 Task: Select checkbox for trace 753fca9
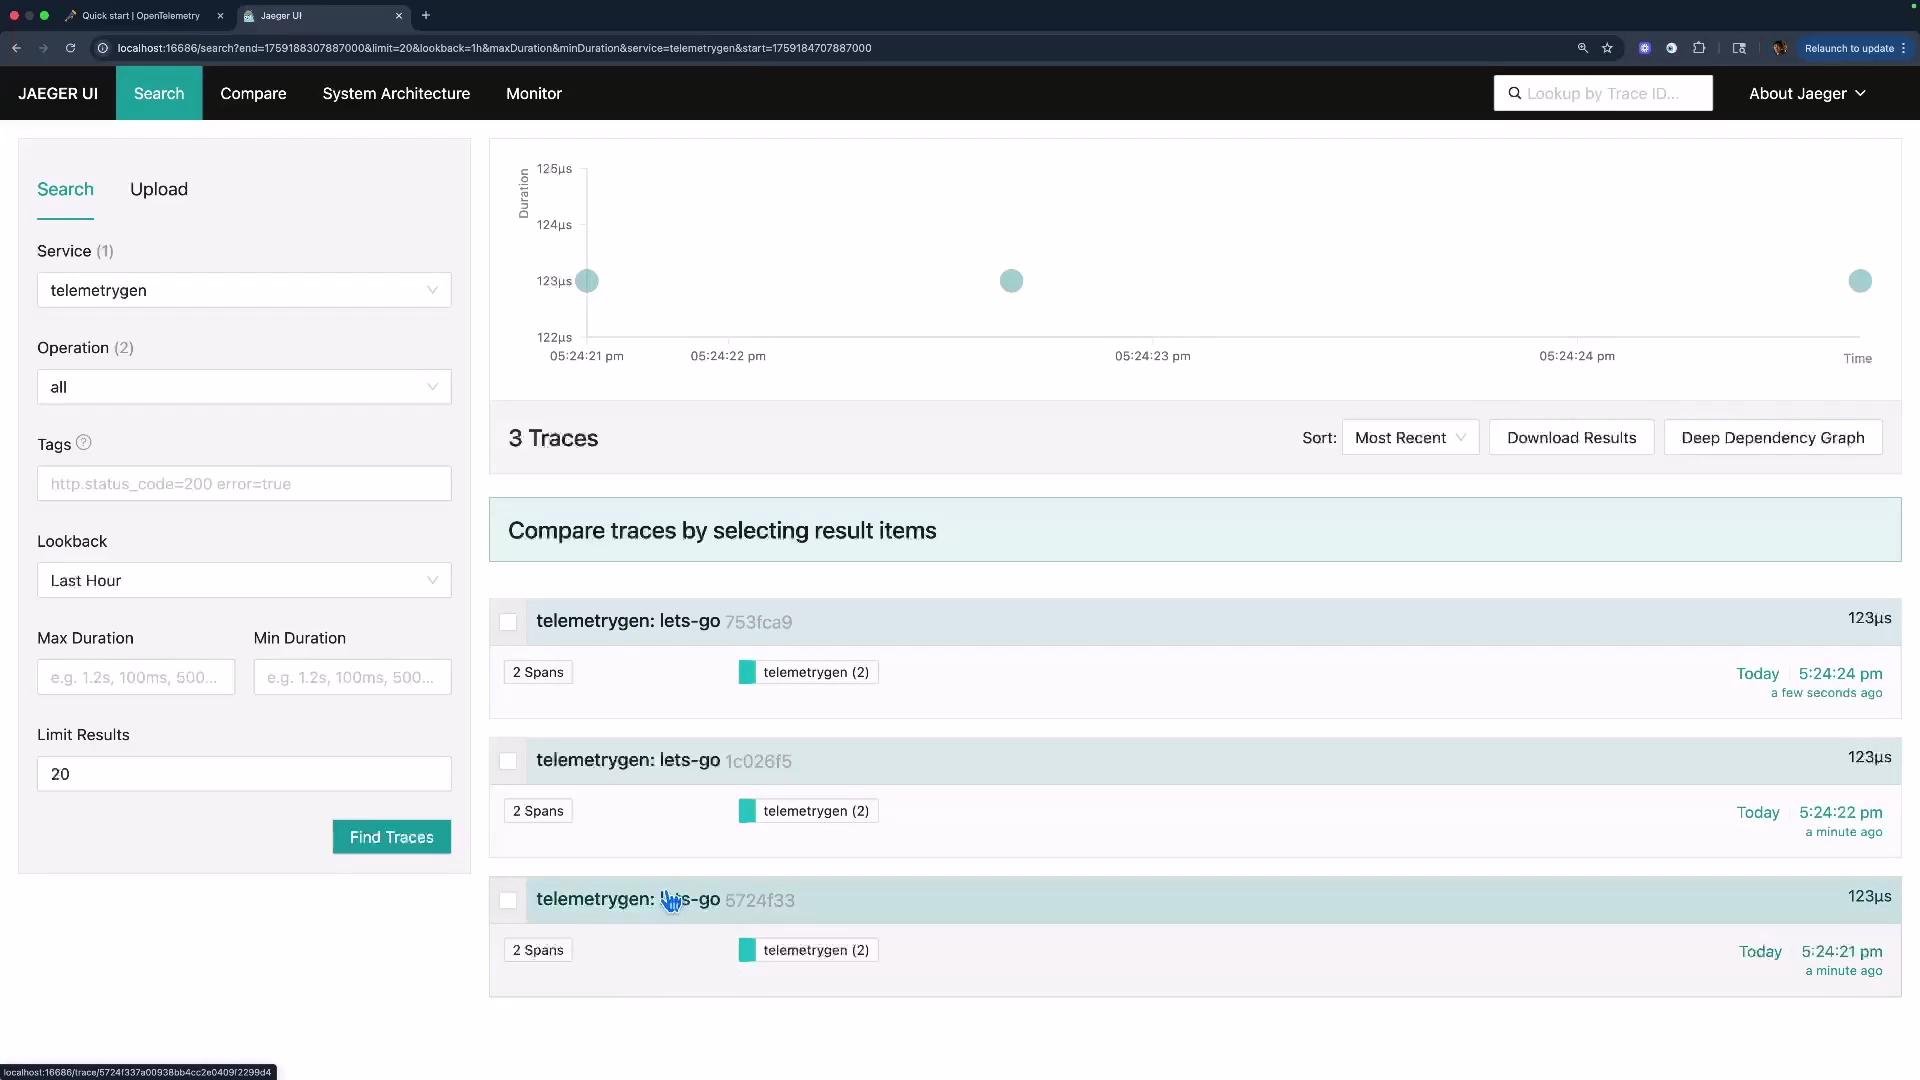coord(508,622)
